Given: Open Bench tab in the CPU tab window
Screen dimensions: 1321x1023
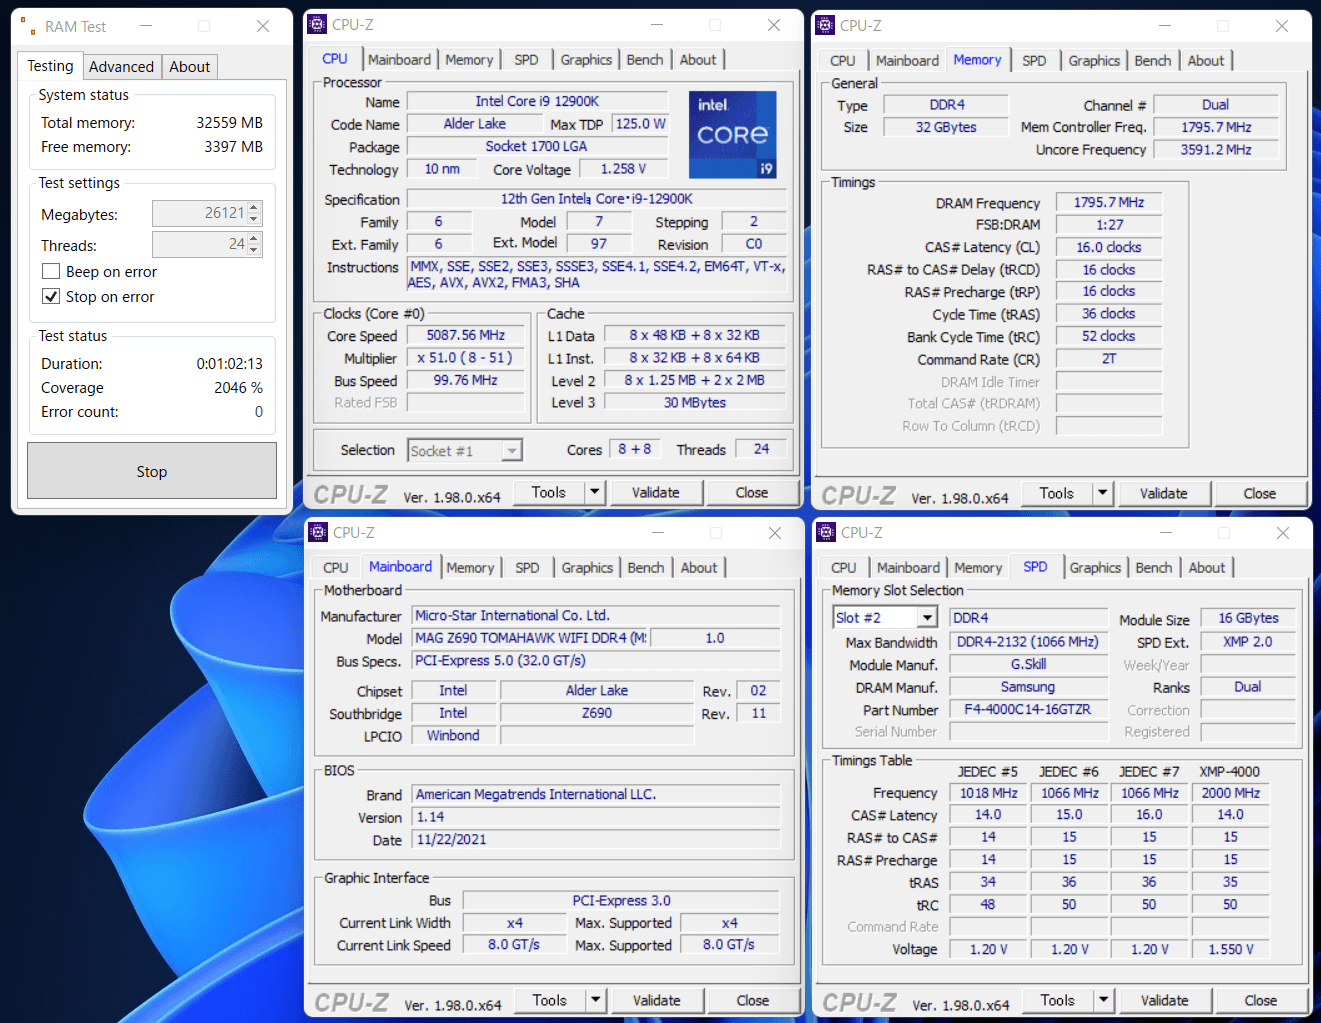Looking at the screenshot, I should click(645, 60).
